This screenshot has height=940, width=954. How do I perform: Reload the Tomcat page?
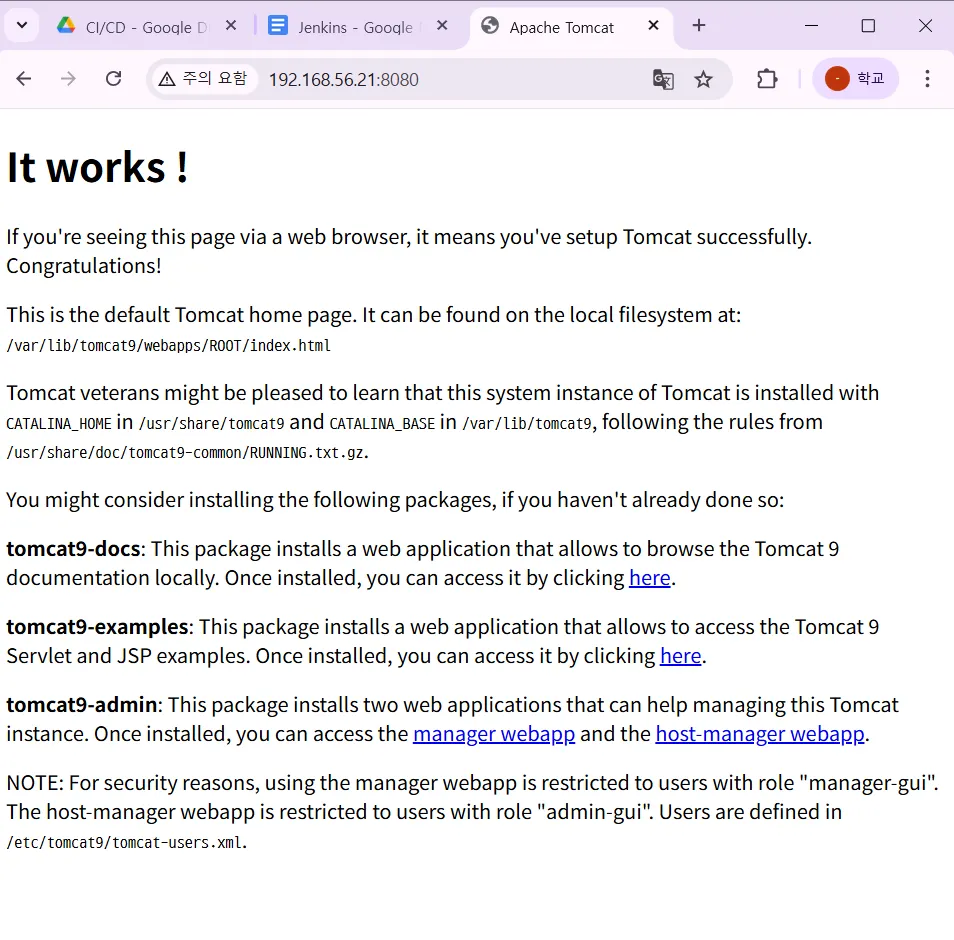click(114, 78)
